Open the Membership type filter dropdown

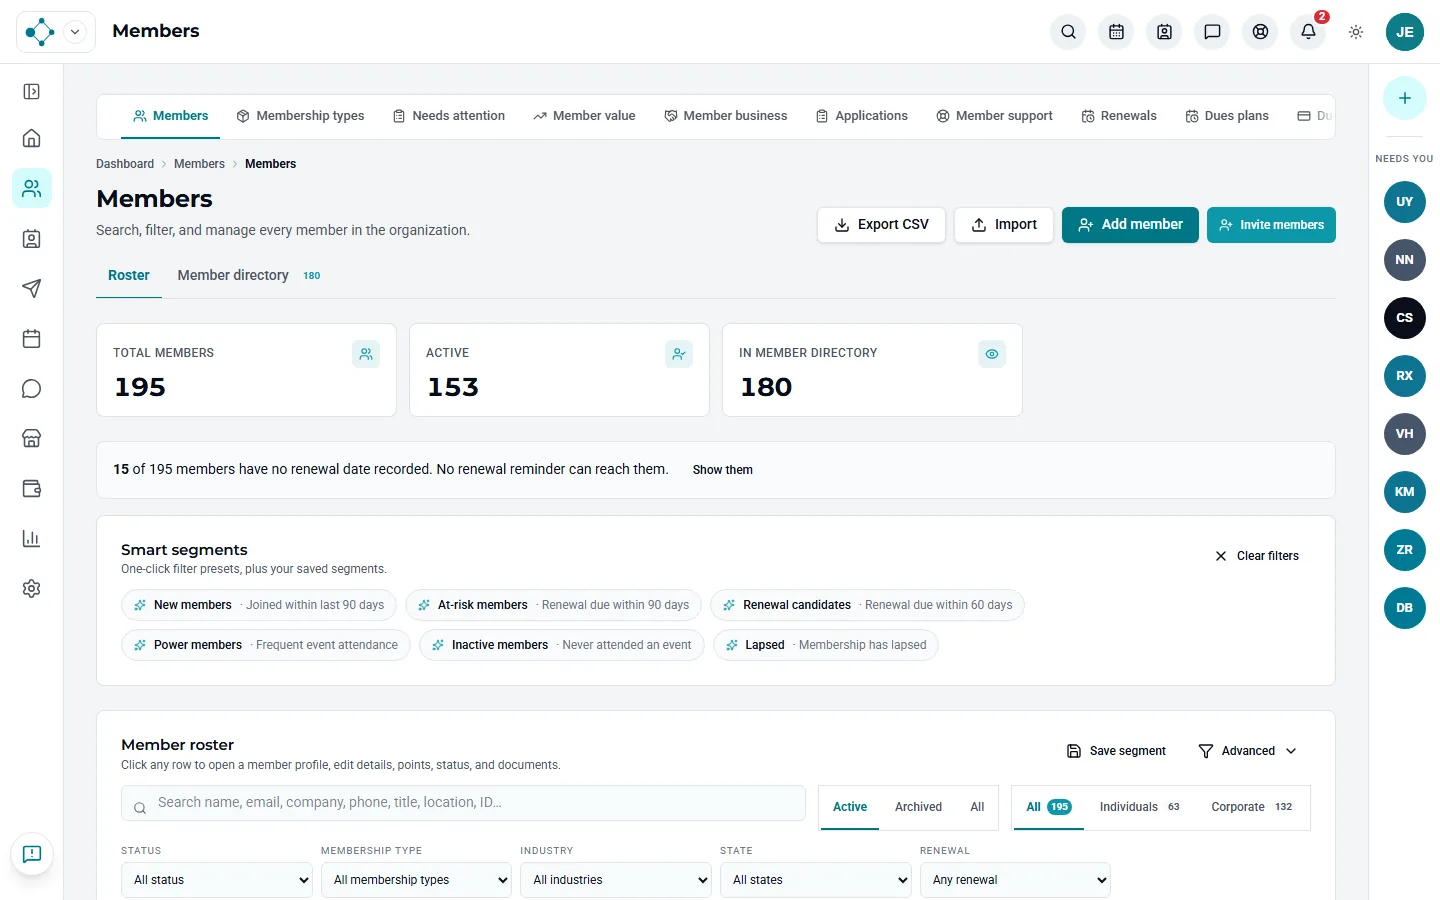(x=416, y=880)
